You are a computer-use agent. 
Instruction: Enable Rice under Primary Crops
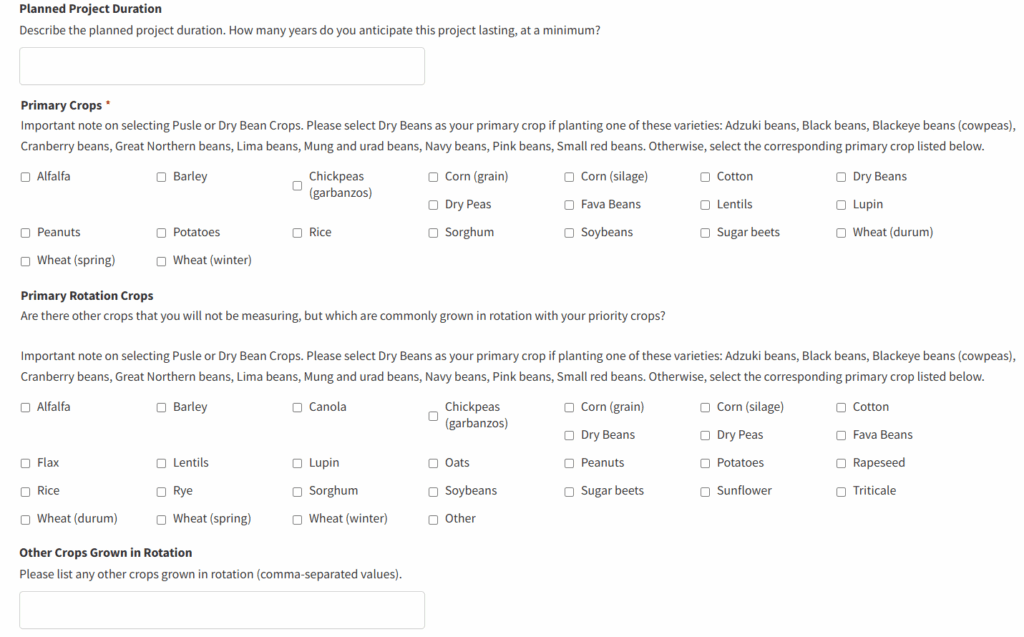(298, 233)
